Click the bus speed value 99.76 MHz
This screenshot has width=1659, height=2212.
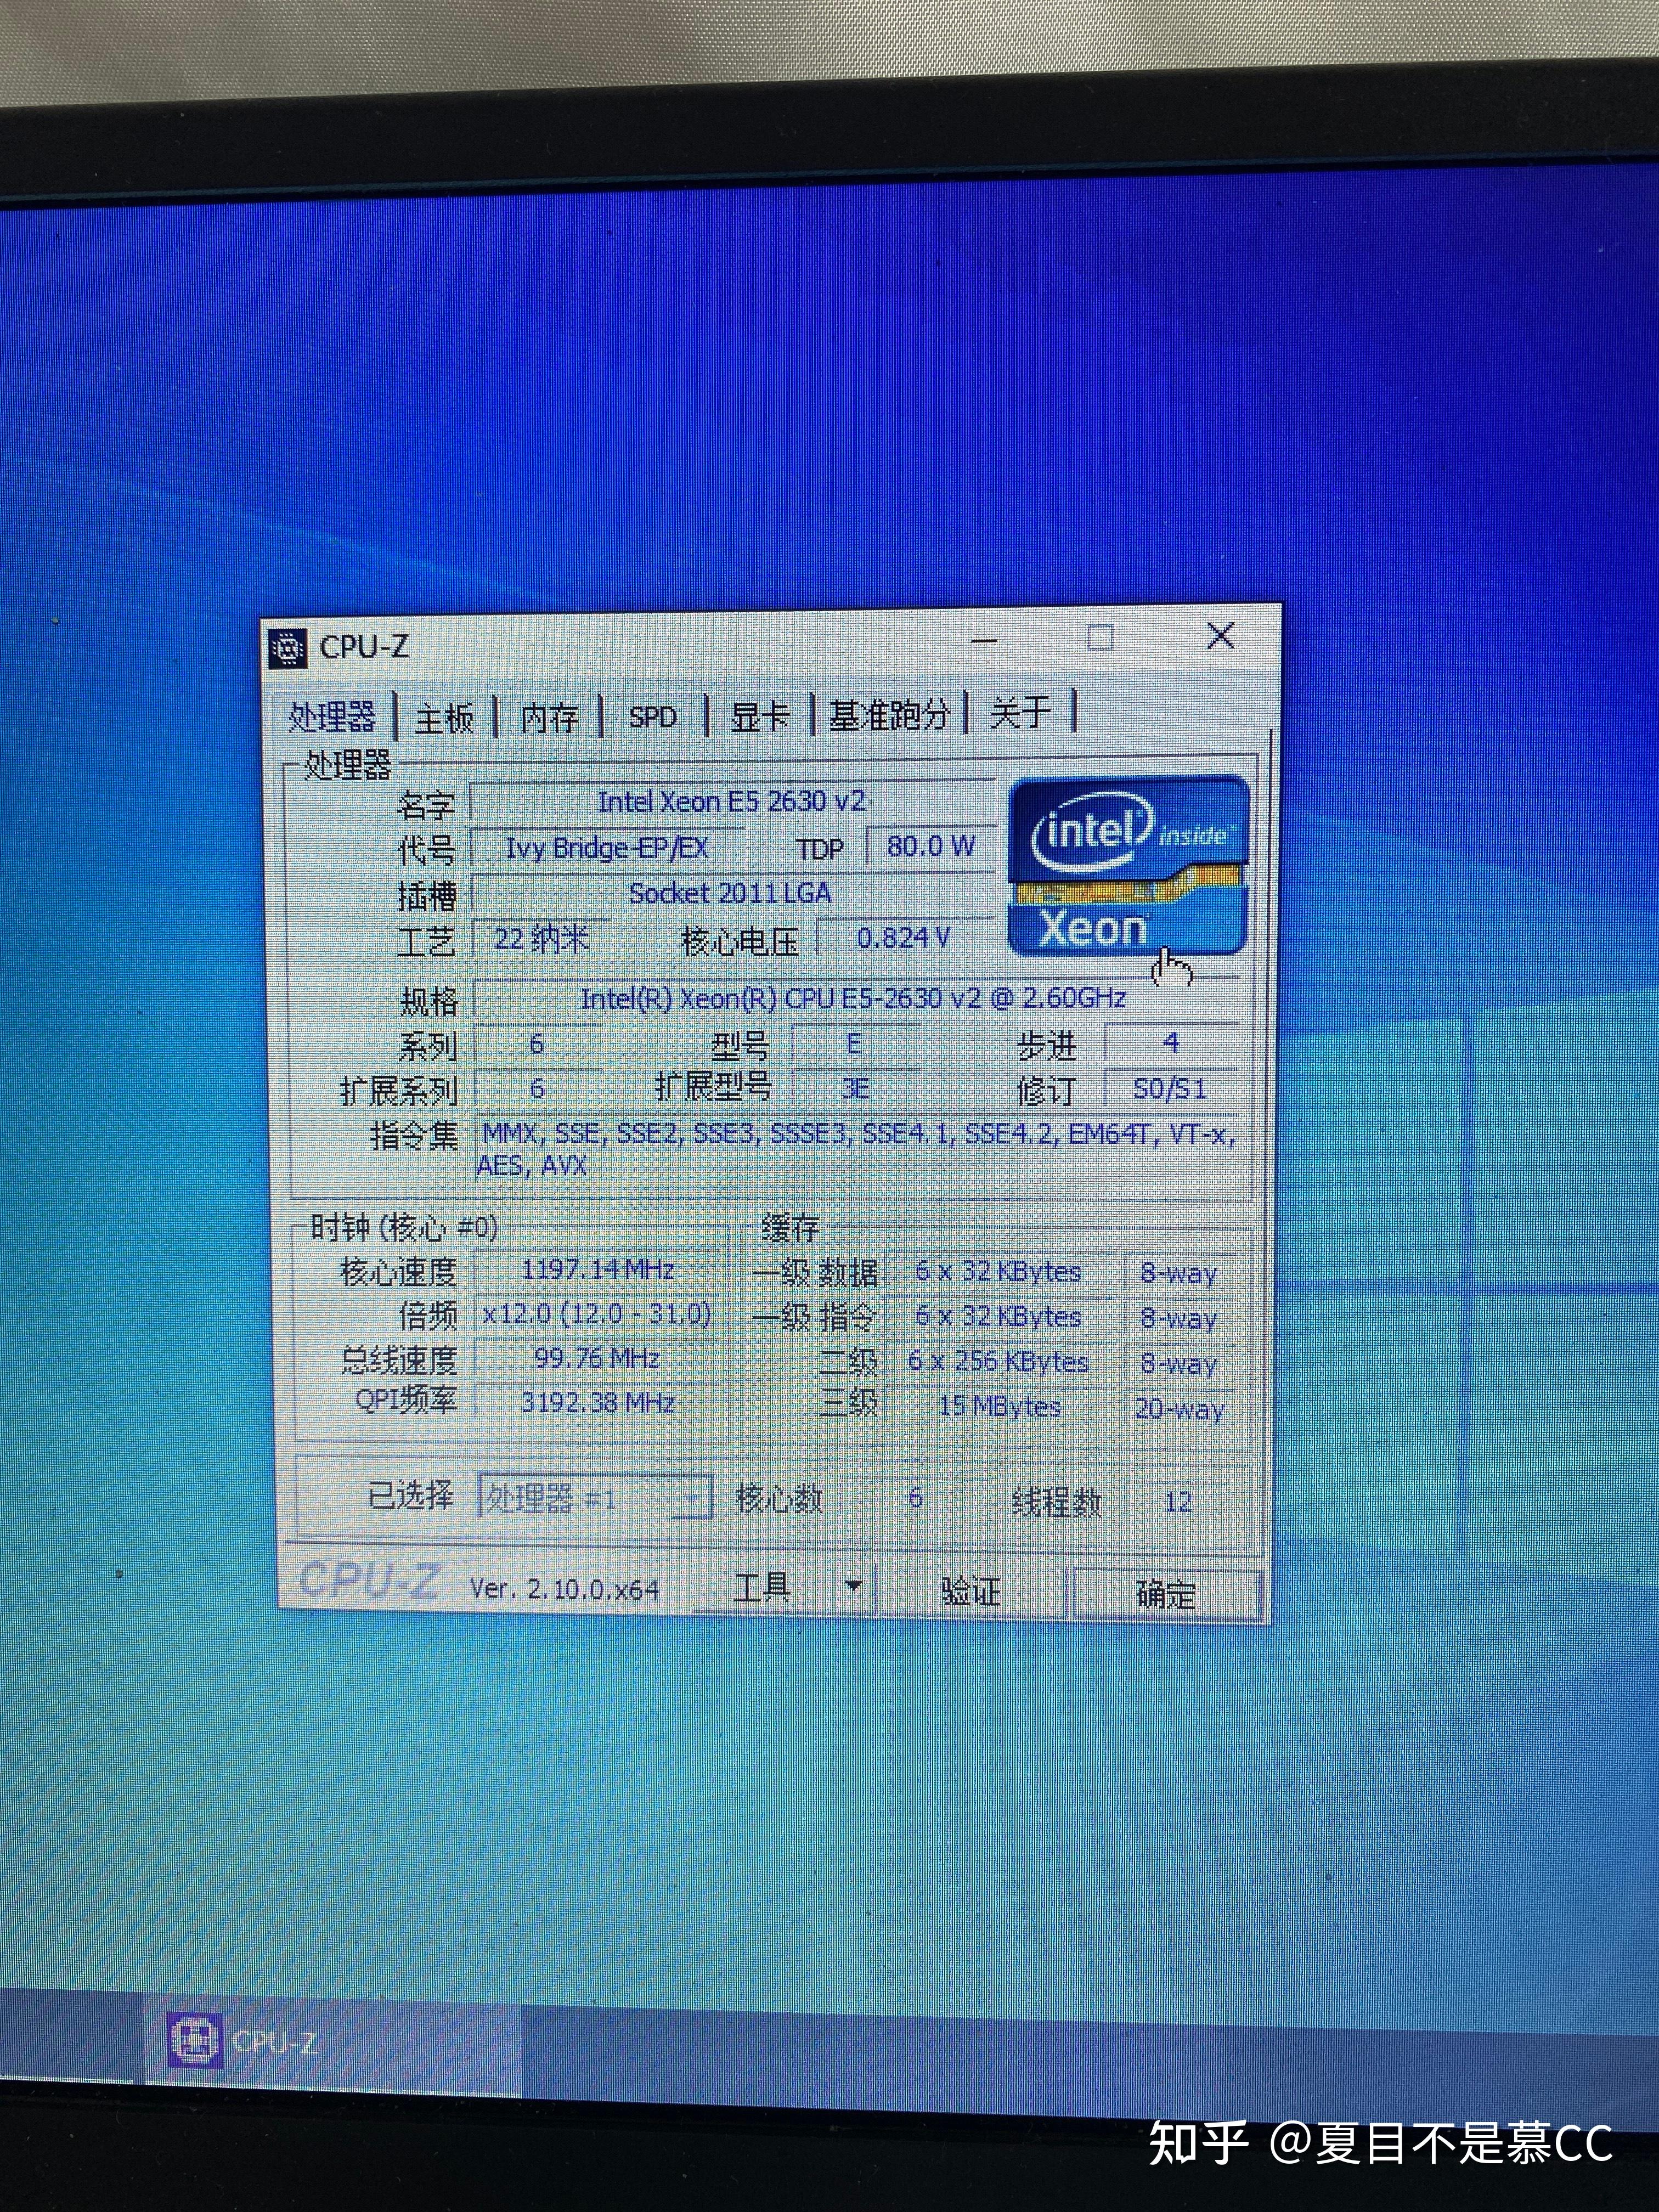[598, 1359]
